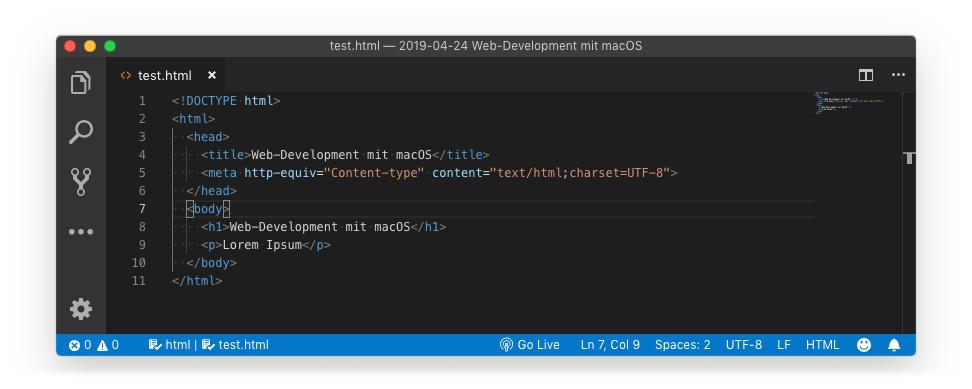Place cursor on <!DOCTYPE html> line
972x389 pixels.
coord(226,100)
